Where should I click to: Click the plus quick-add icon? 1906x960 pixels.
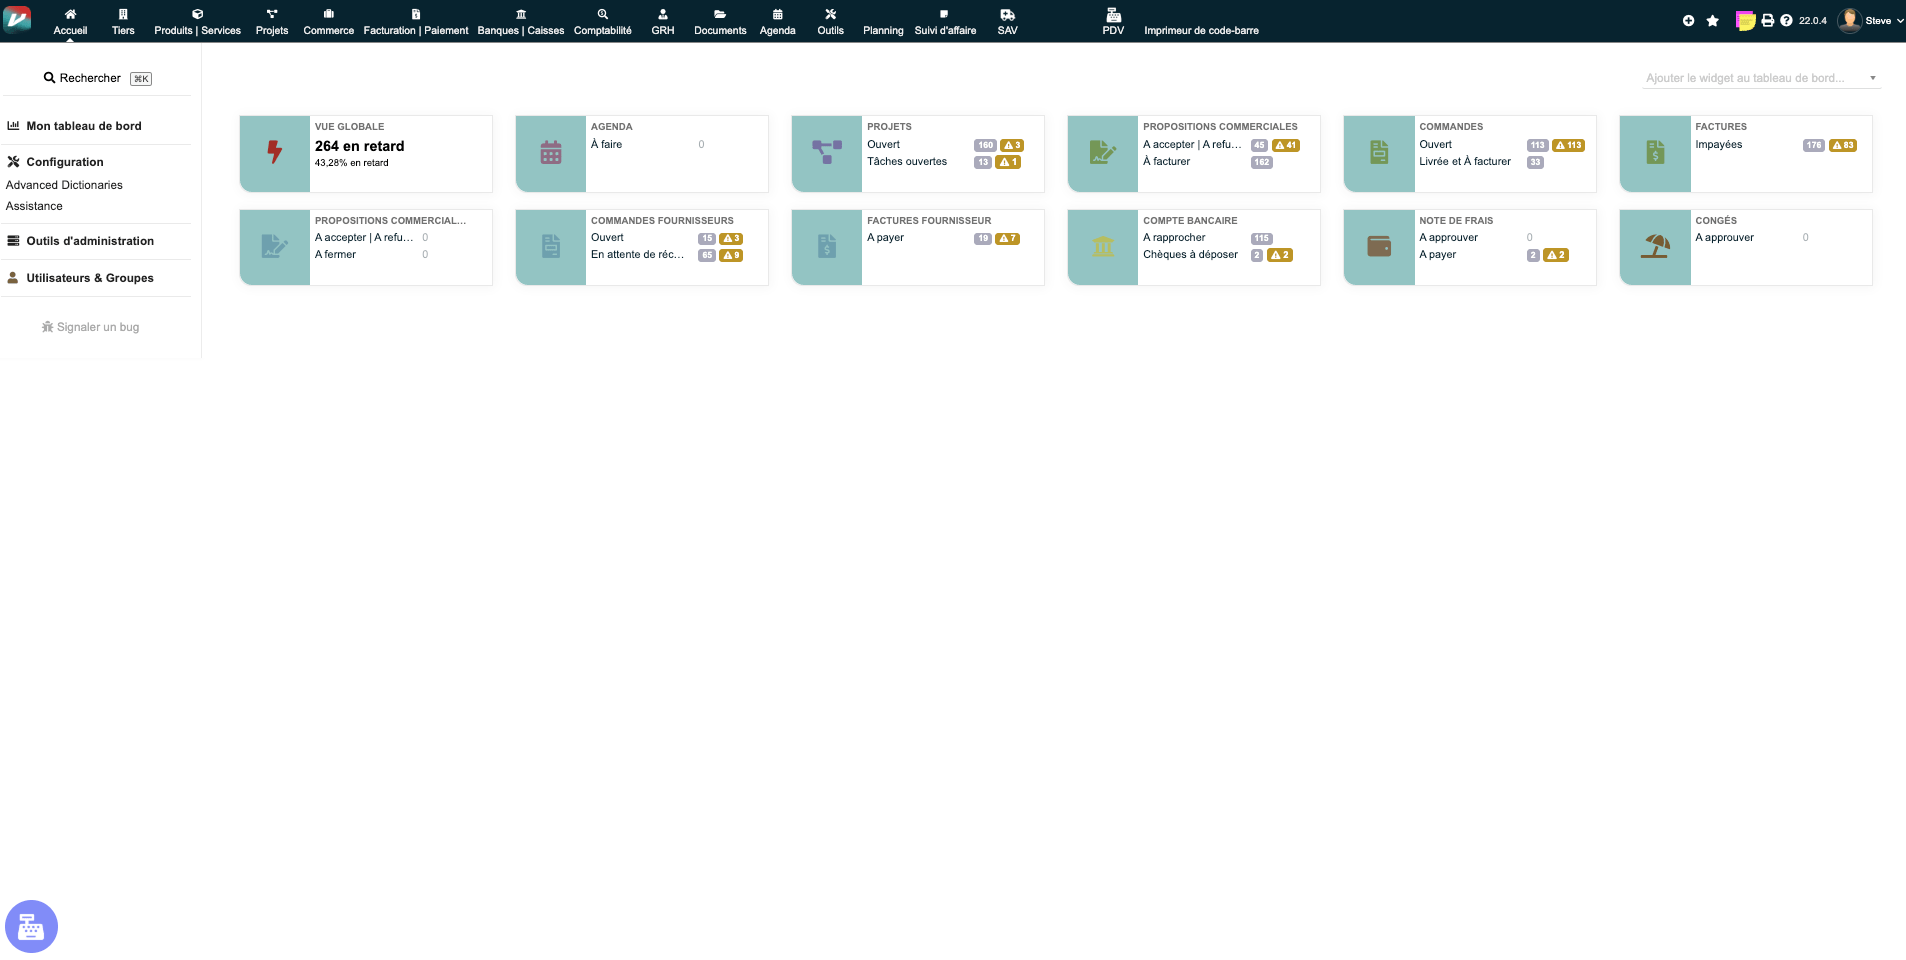point(1688,21)
